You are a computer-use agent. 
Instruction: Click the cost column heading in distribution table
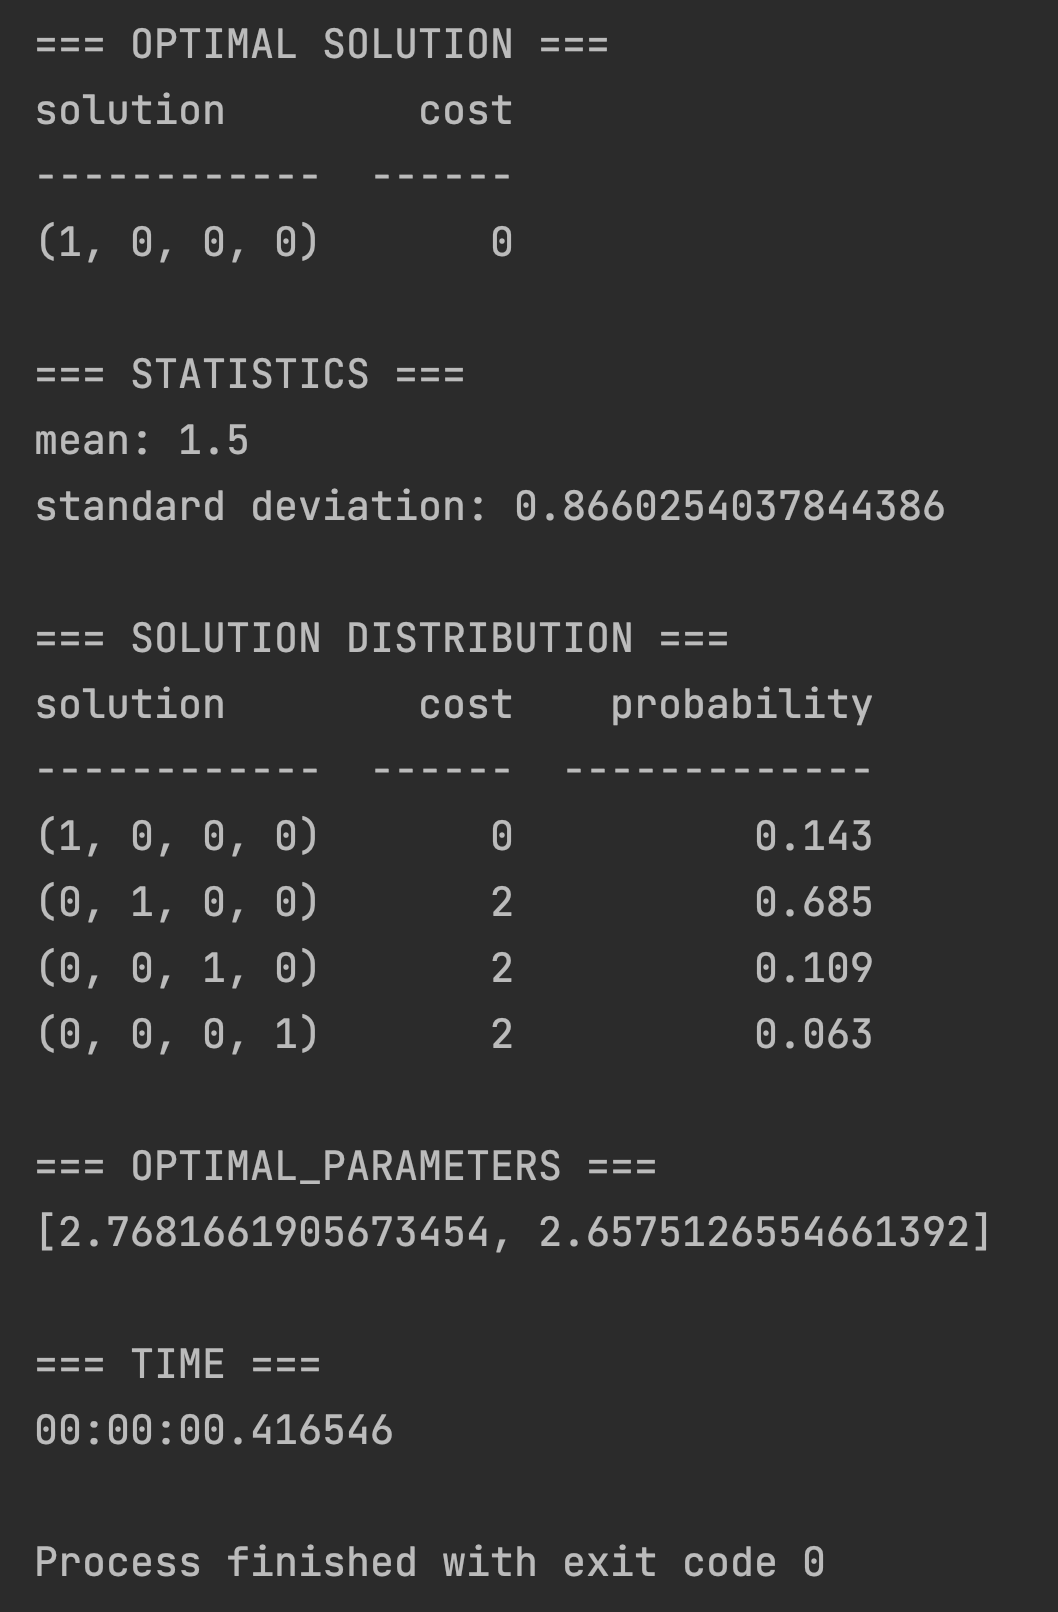[x=466, y=705]
